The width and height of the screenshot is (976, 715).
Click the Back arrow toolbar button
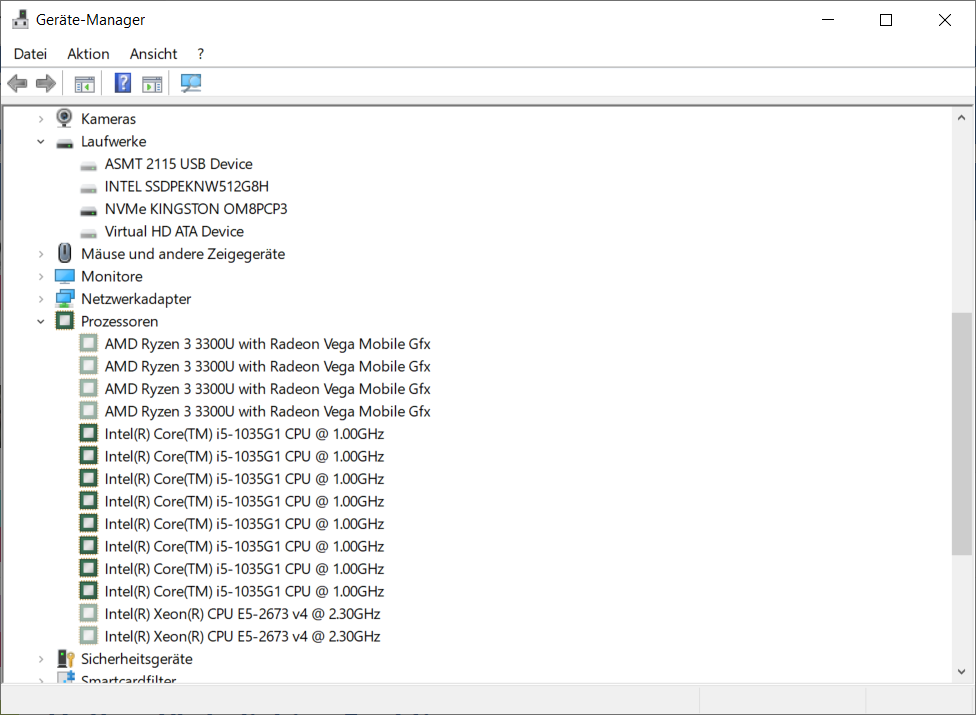click(x=17, y=83)
